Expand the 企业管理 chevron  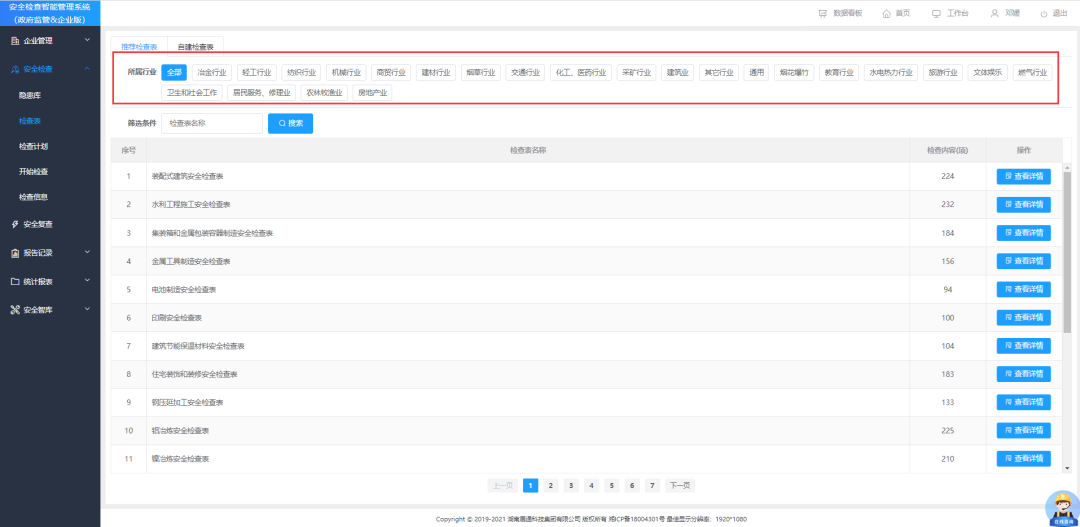(x=87, y=40)
